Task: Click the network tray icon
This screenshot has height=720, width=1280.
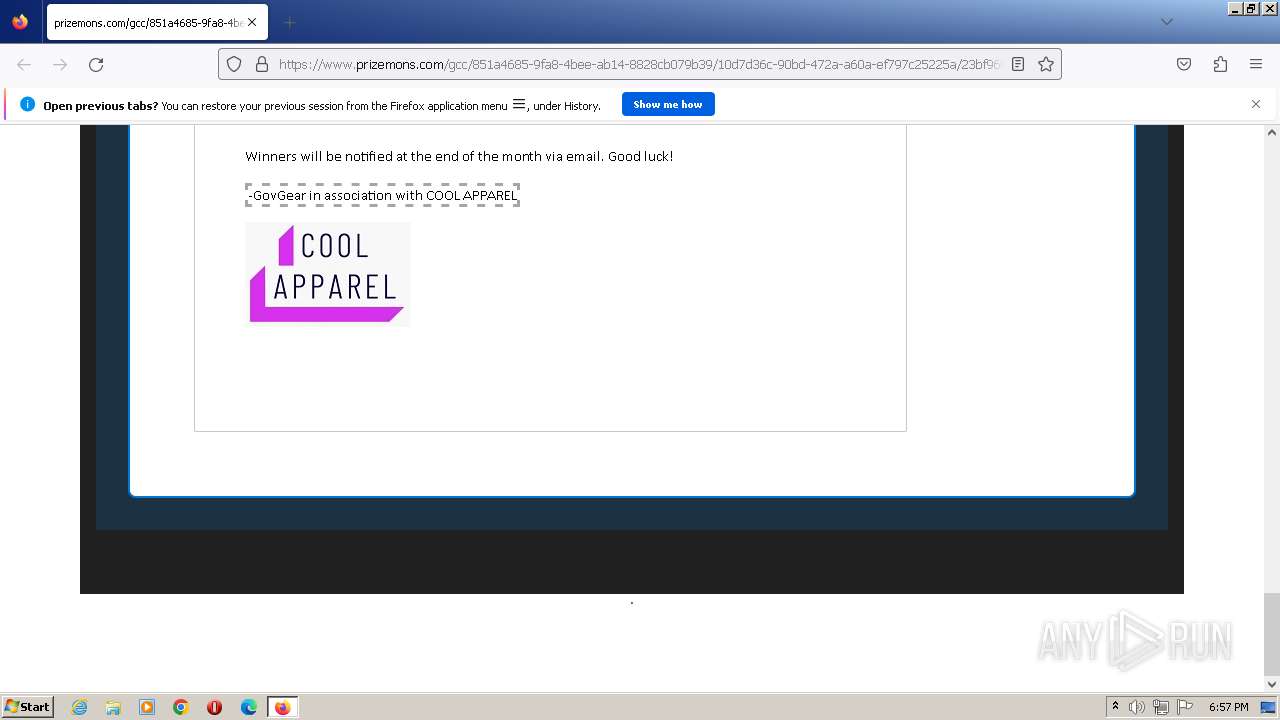Action: pyautogui.click(x=1161, y=707)
